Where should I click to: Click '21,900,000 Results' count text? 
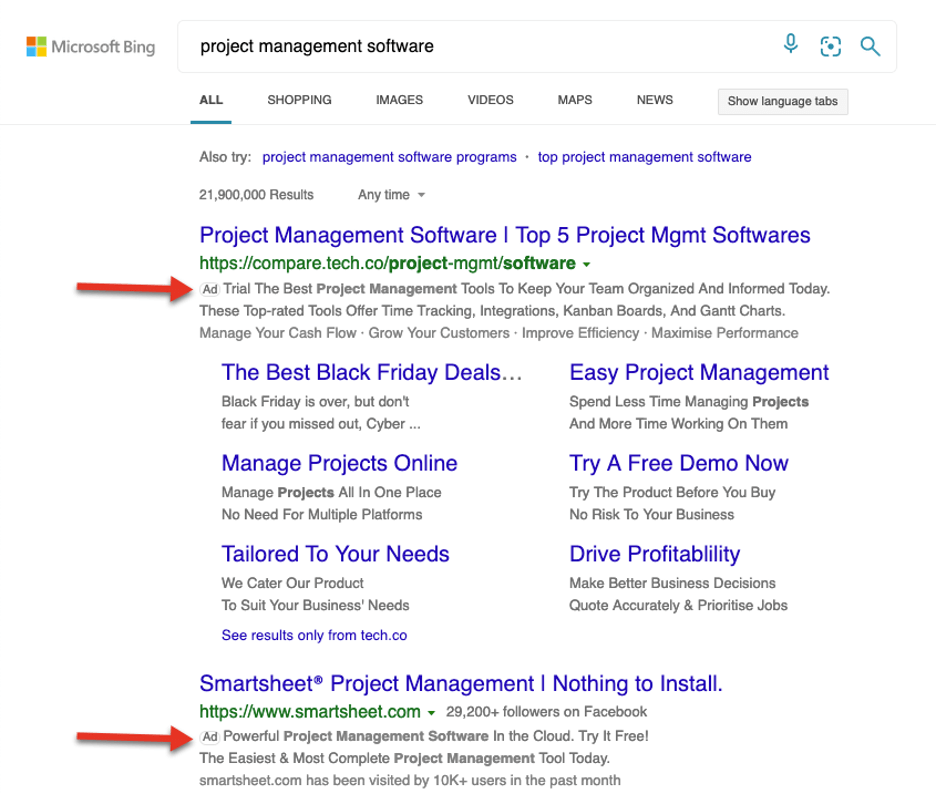(x=256, y=195)
